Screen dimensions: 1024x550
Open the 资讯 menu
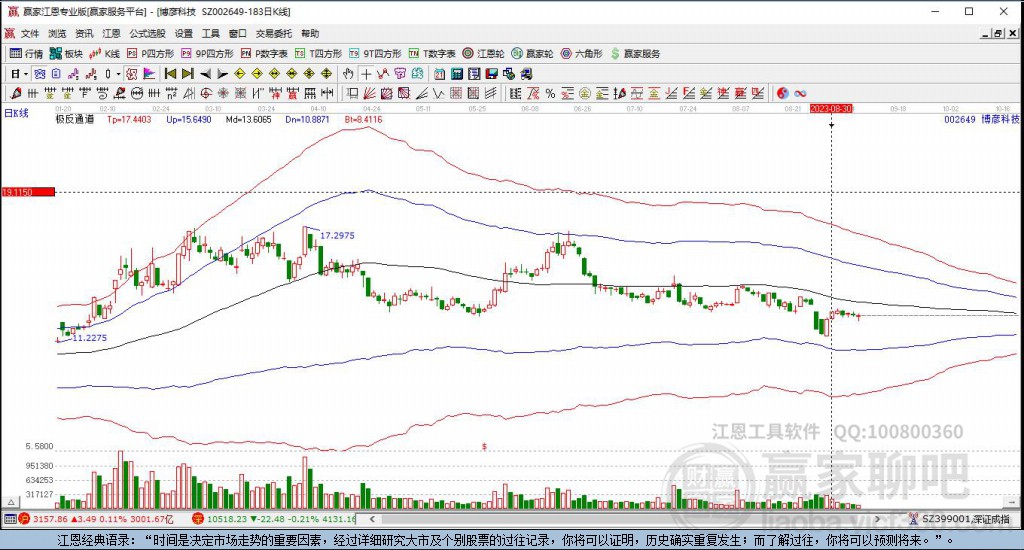pos(84,33)
